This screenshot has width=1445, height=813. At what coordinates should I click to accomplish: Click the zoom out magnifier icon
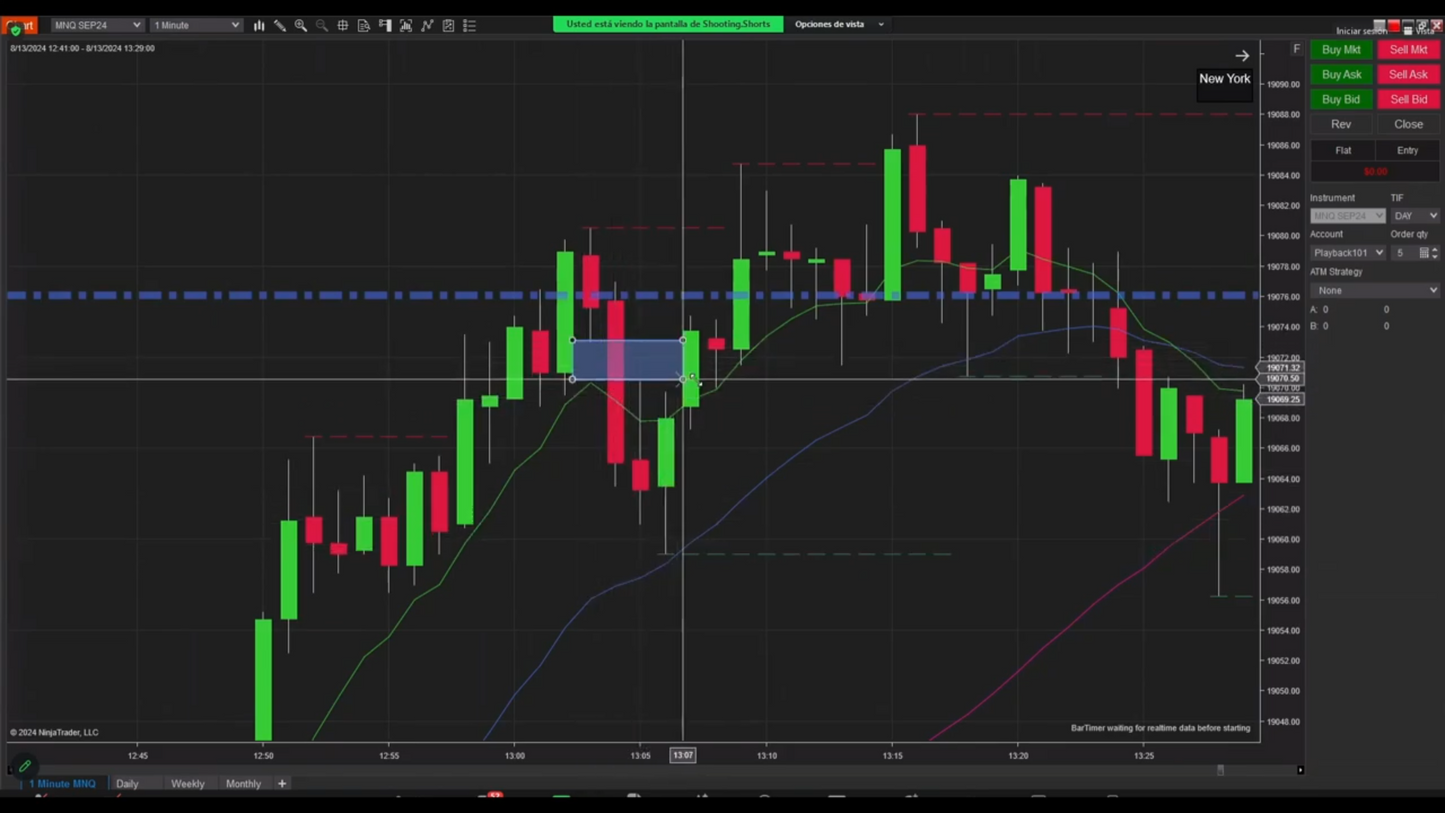point(322,25)
